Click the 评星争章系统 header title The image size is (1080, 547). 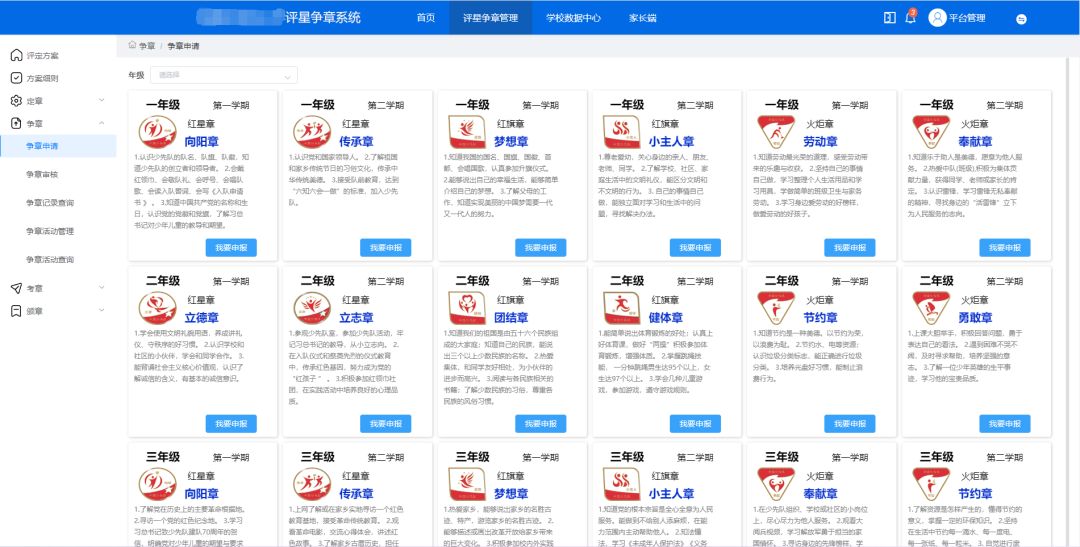click(x=322, y=18)
